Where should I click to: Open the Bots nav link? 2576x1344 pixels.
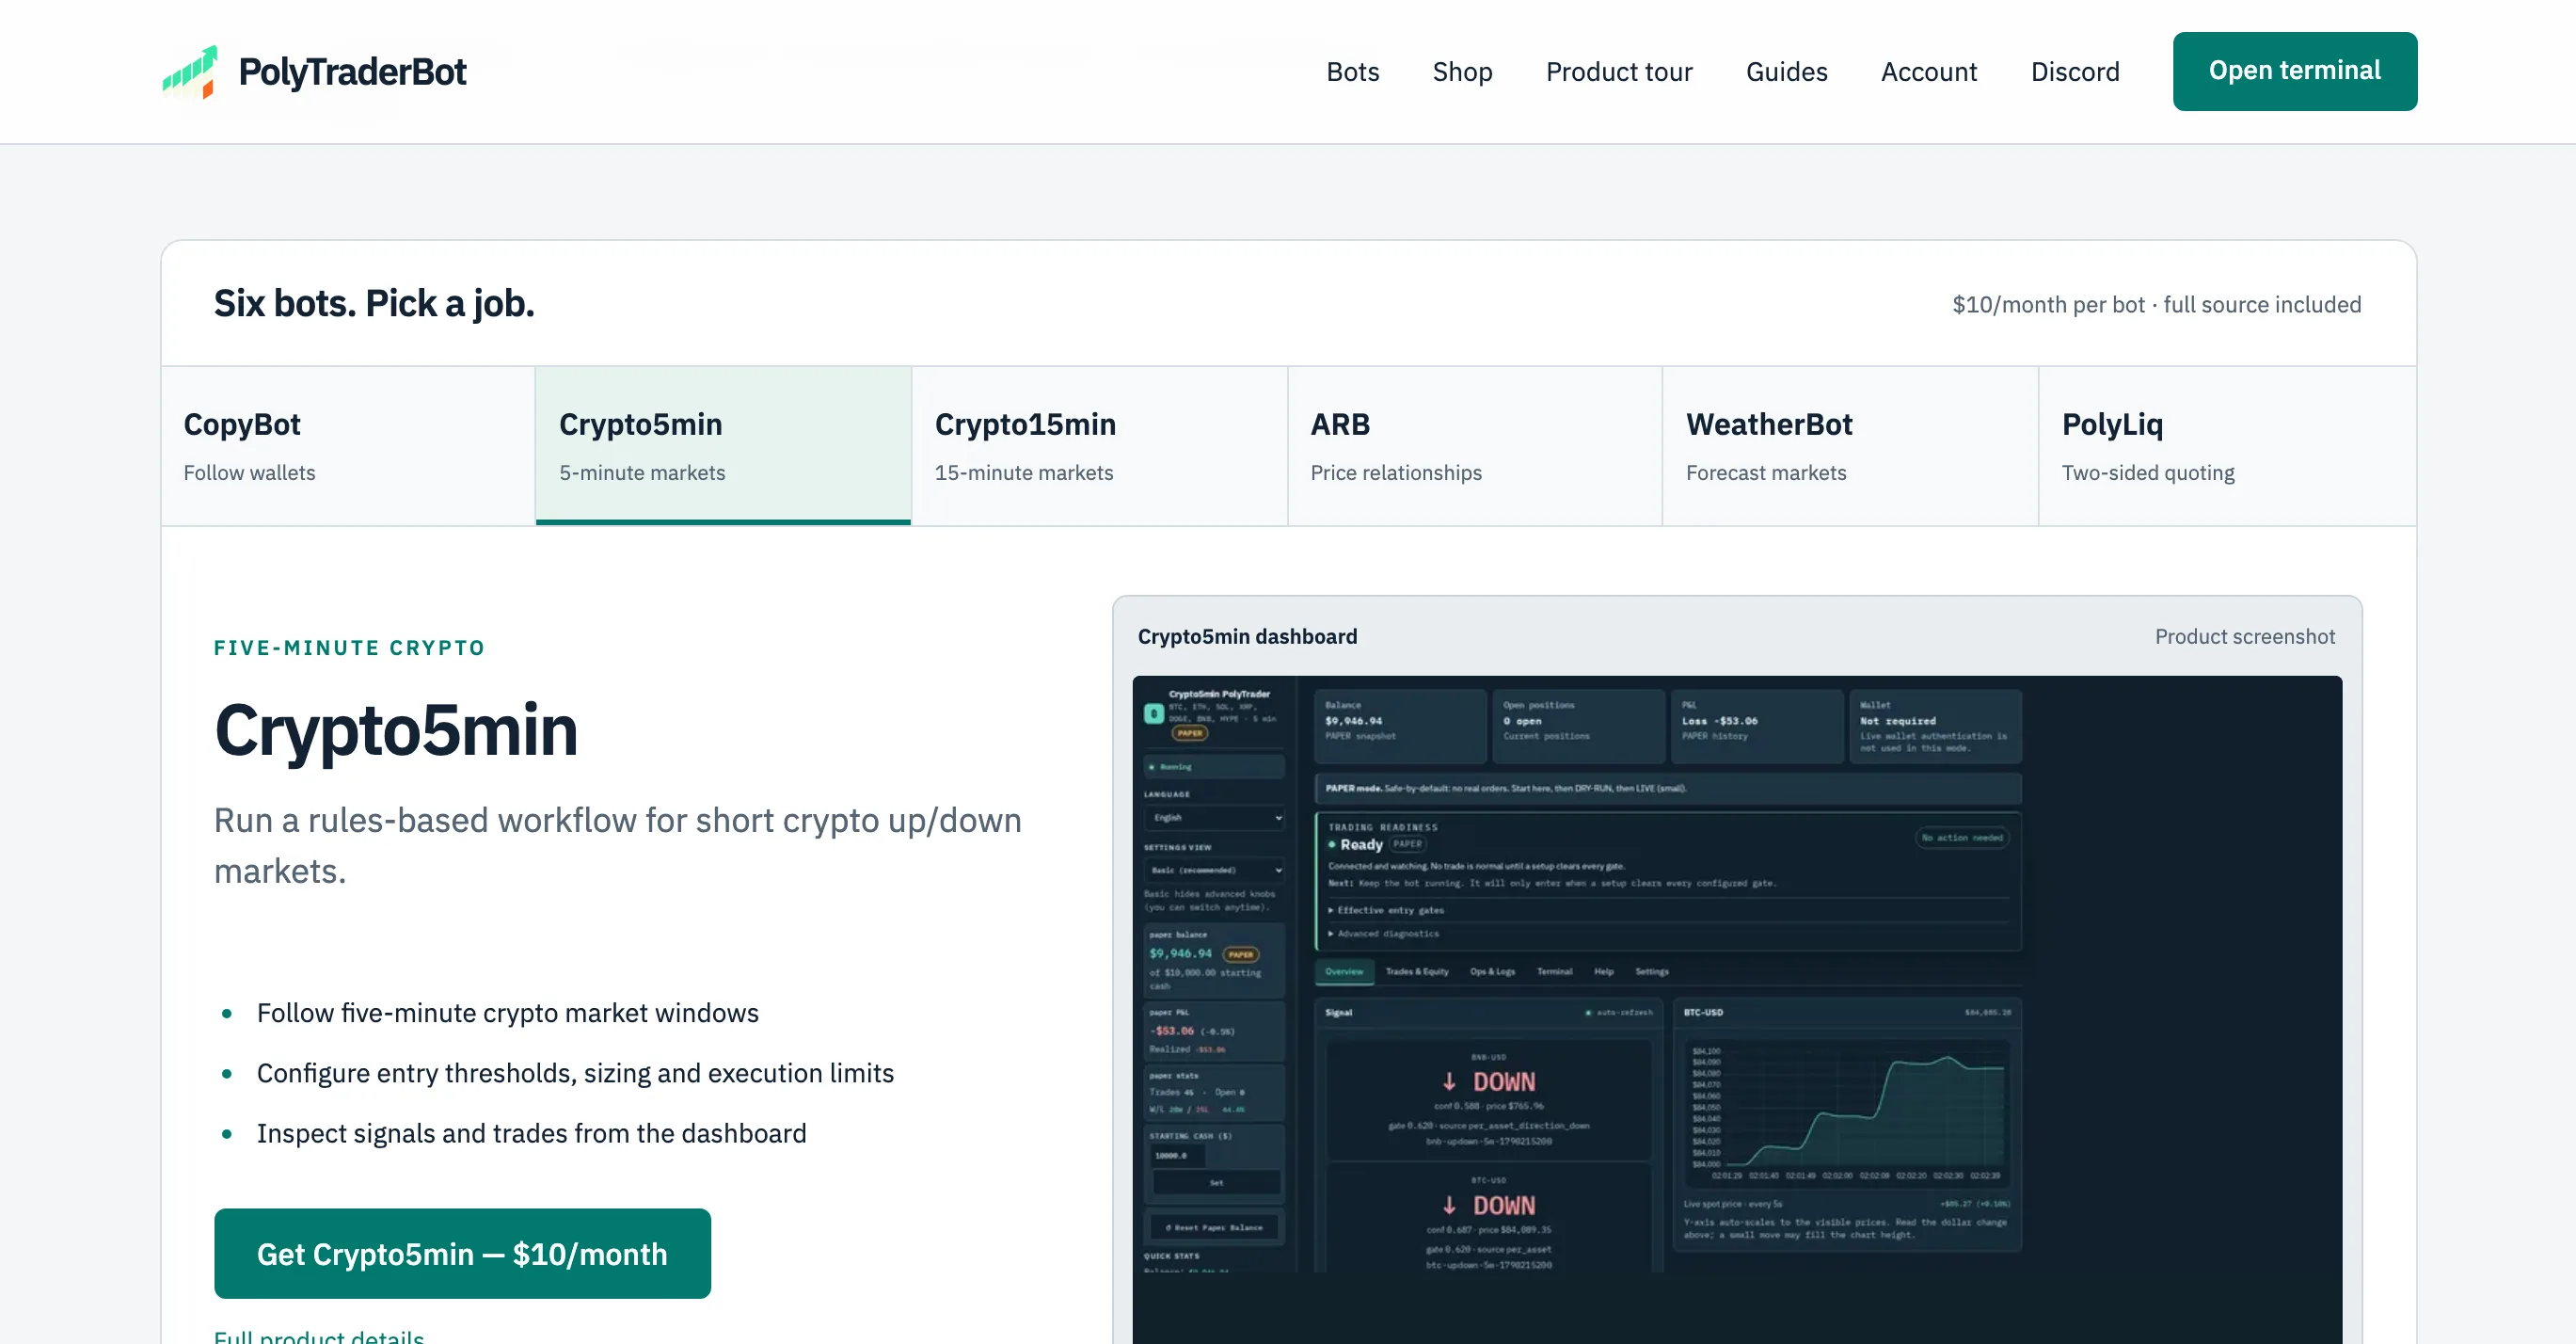[1352, 72]
